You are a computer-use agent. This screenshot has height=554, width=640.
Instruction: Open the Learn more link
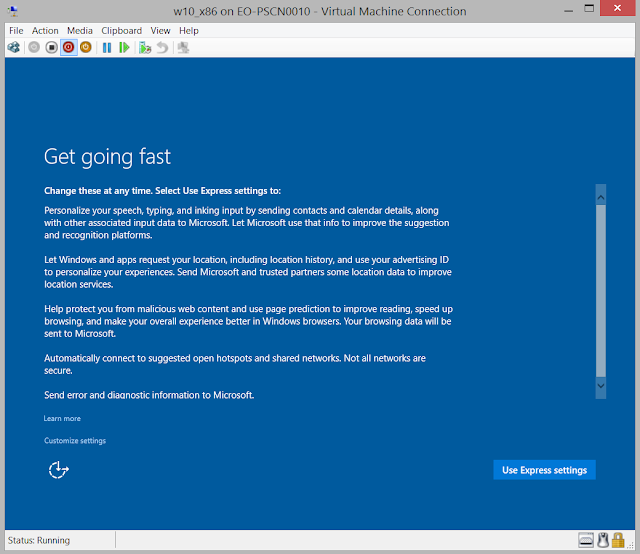coord(62,418)
